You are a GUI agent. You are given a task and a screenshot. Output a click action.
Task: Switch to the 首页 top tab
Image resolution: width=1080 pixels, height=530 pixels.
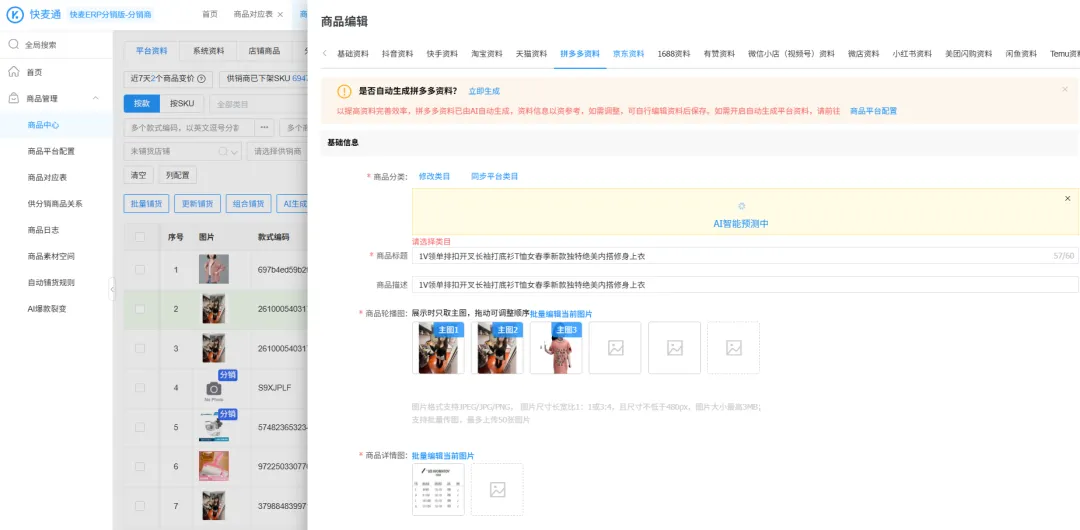210,14
